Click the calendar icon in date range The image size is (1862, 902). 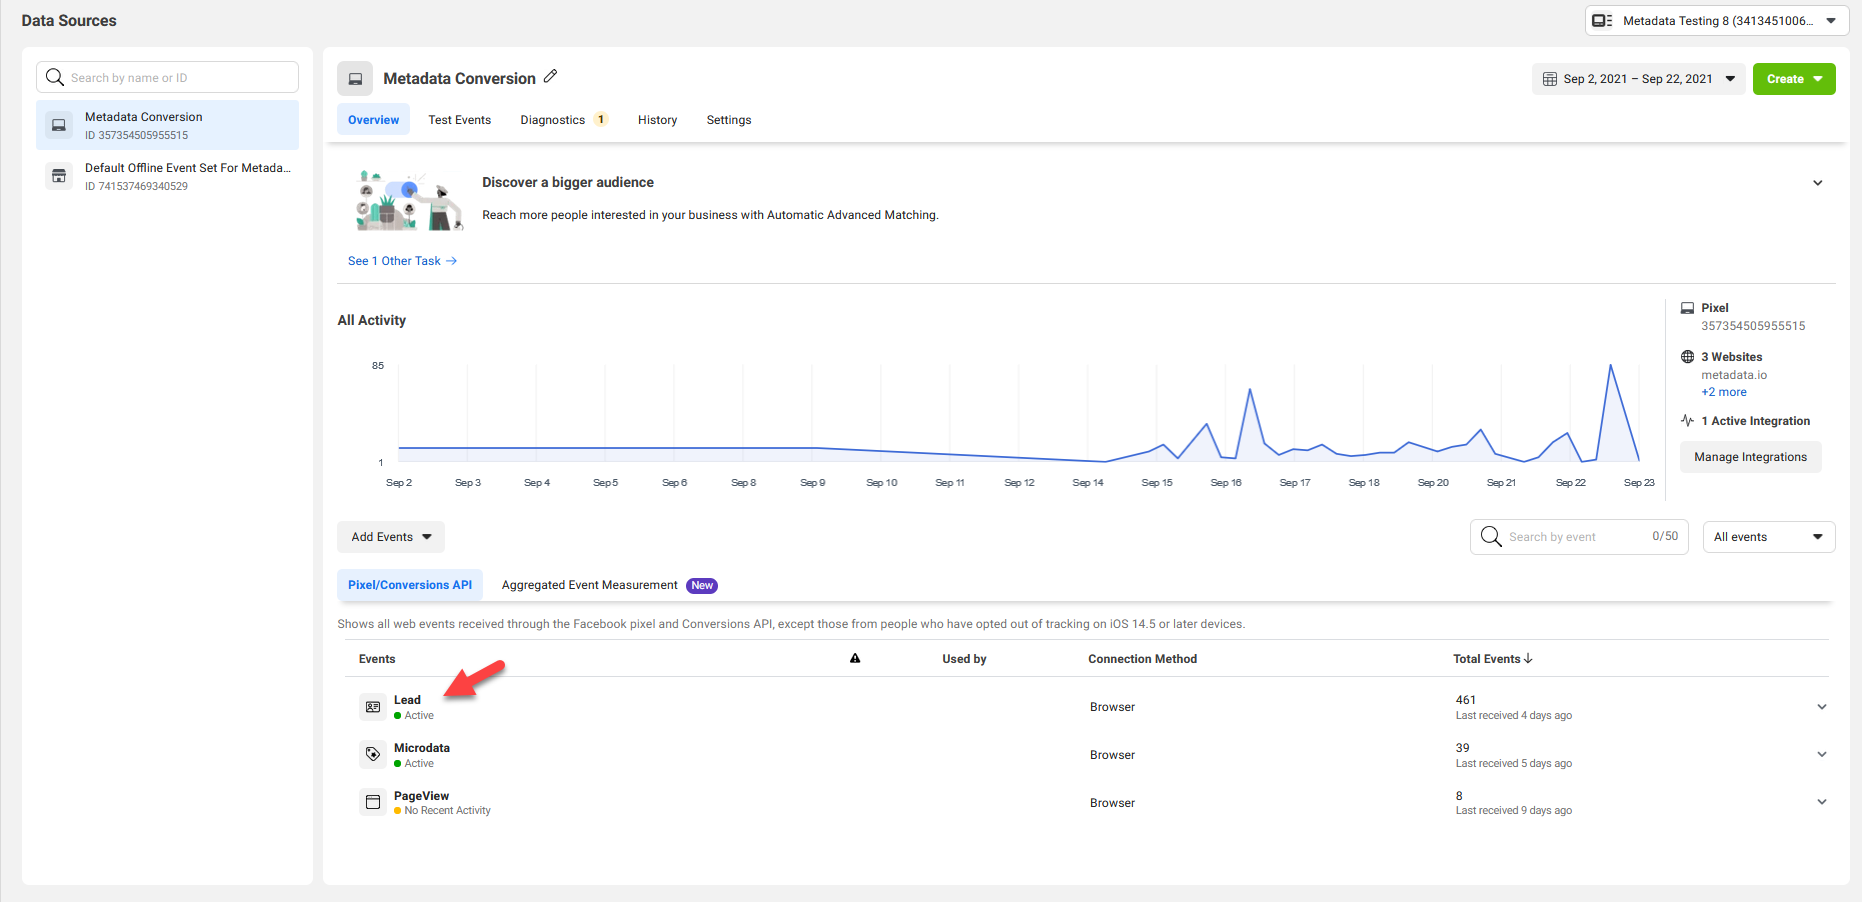(x=1550, y=79)
